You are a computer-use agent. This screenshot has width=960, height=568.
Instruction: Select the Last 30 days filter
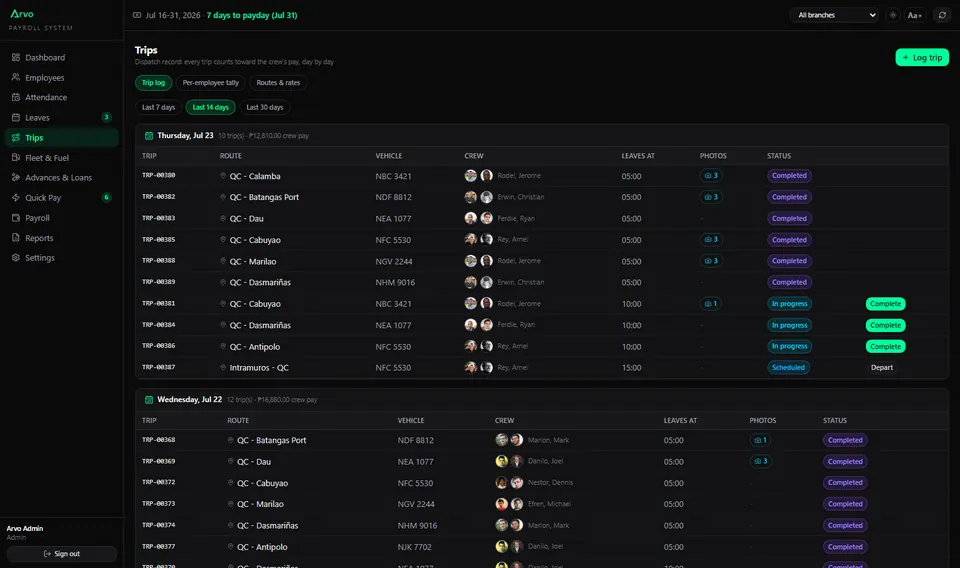(264, 107)
